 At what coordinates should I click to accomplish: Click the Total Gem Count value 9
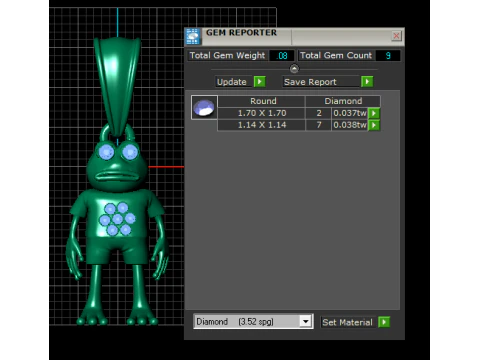tap(388, 56)
